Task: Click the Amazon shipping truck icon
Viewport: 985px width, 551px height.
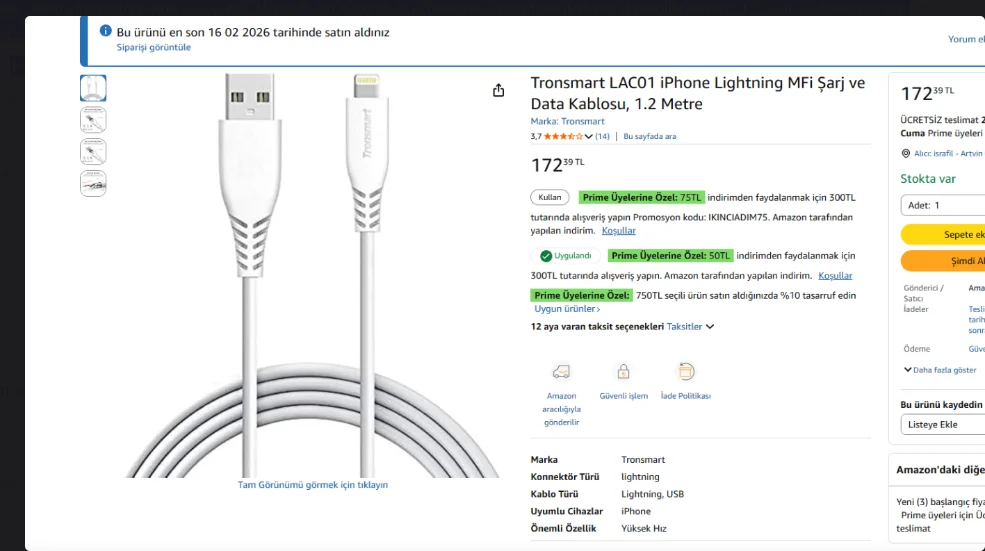Action: coord(561,372)
